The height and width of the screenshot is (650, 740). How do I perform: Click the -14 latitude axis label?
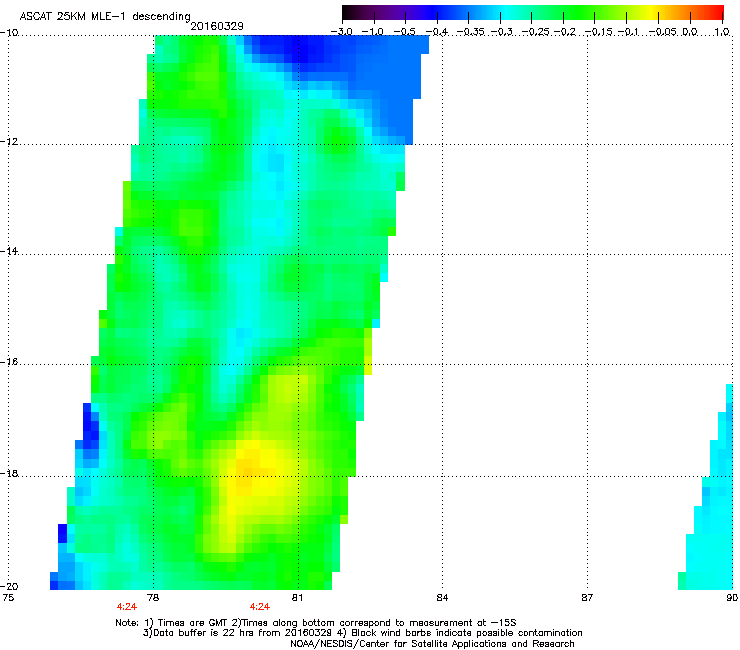[9, 251]
